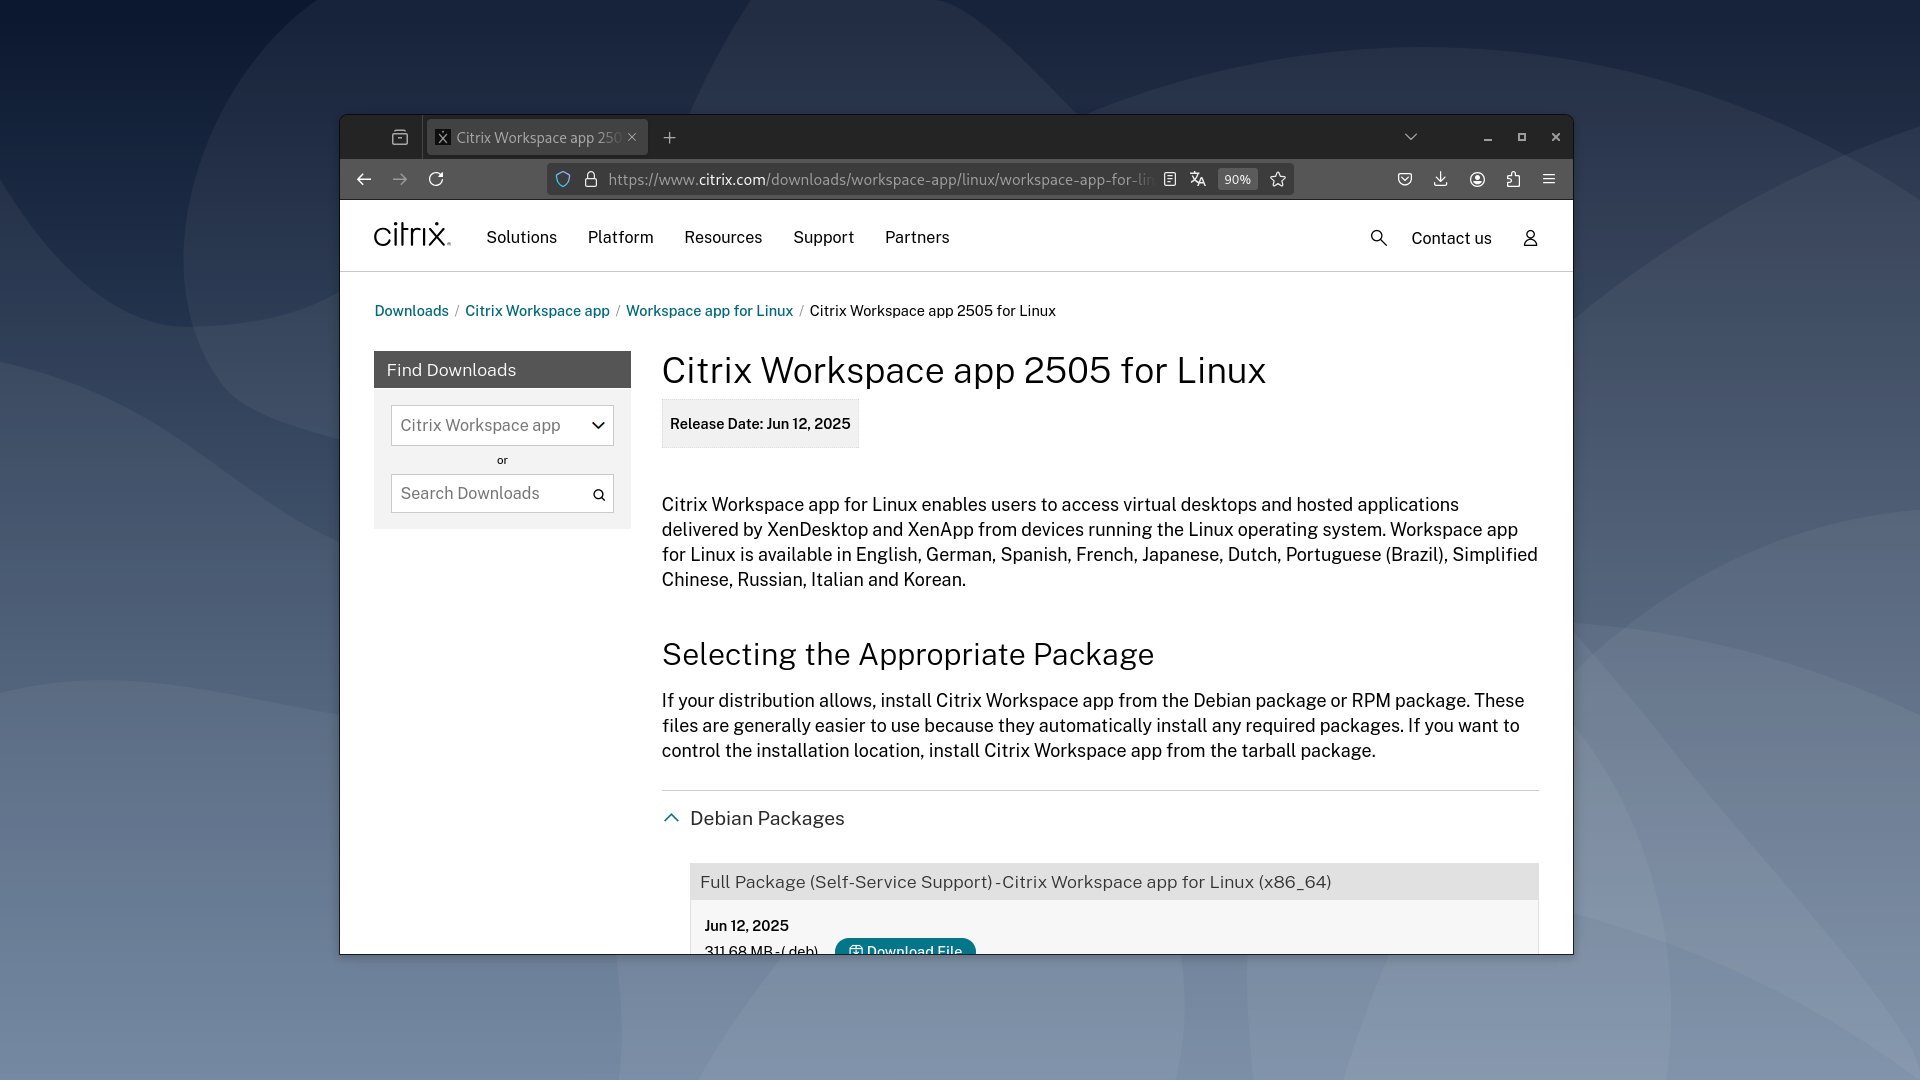This screenshot has height=1080, width=1920.
Task: Click the site padlock security icon
Action: point(591,179)
